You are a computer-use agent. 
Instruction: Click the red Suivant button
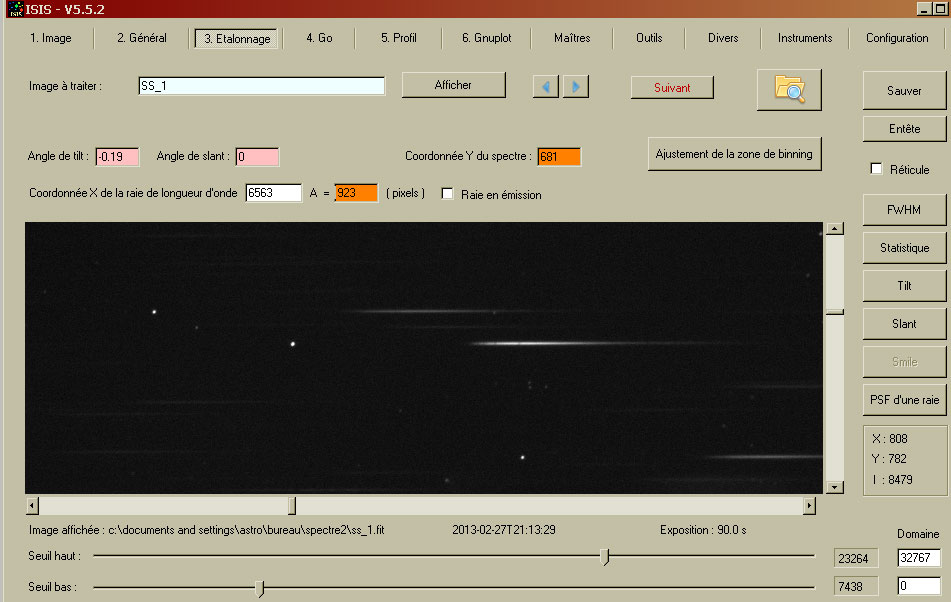click(x=672, y=87)
